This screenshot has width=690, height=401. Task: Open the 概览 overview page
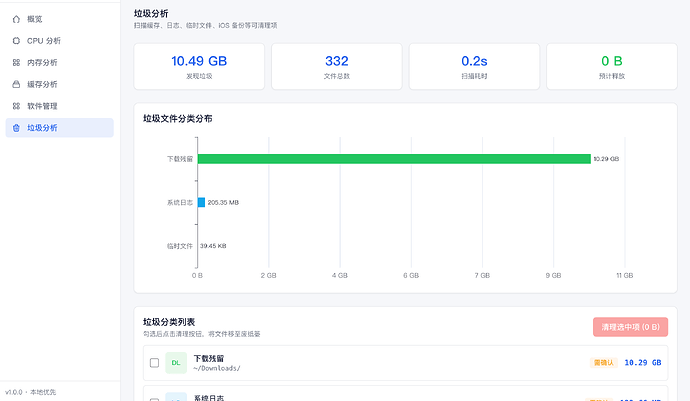pos(59,19)
